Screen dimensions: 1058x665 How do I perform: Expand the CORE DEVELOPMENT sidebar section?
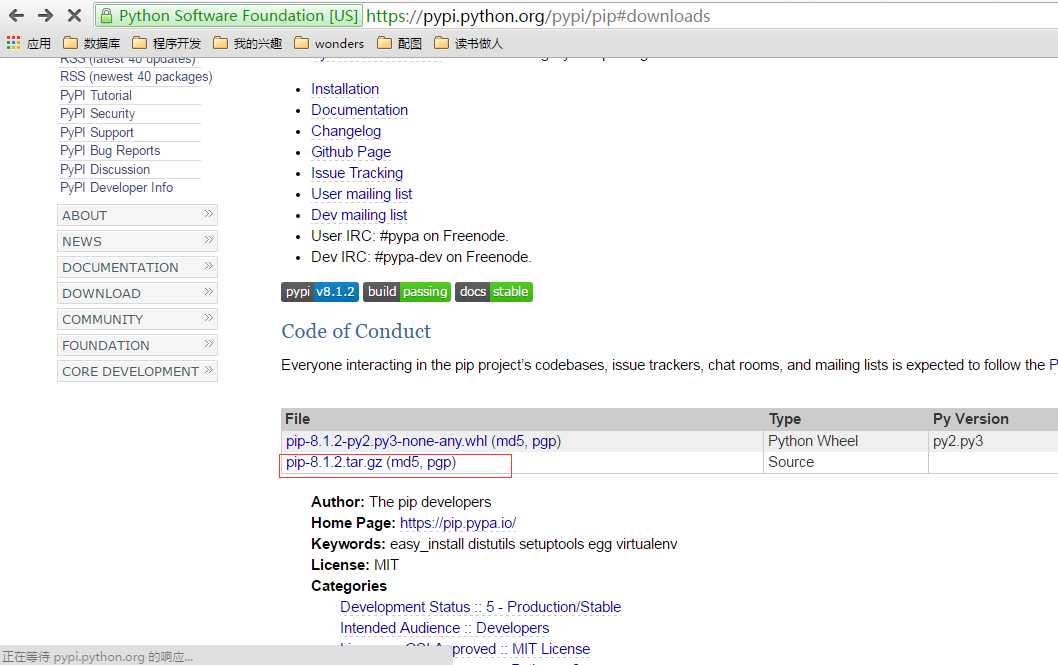tap(138, 371)
